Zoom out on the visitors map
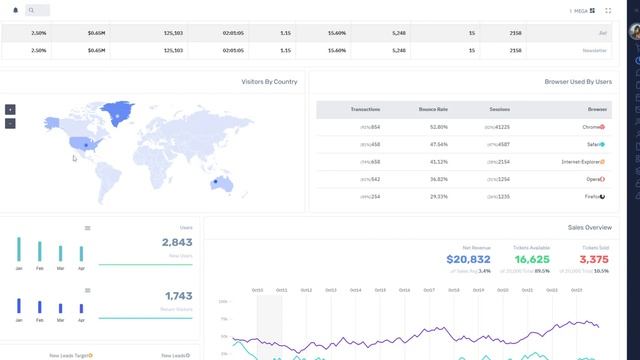This screenshot has width=640, height=360. click(x=10, y=123)
